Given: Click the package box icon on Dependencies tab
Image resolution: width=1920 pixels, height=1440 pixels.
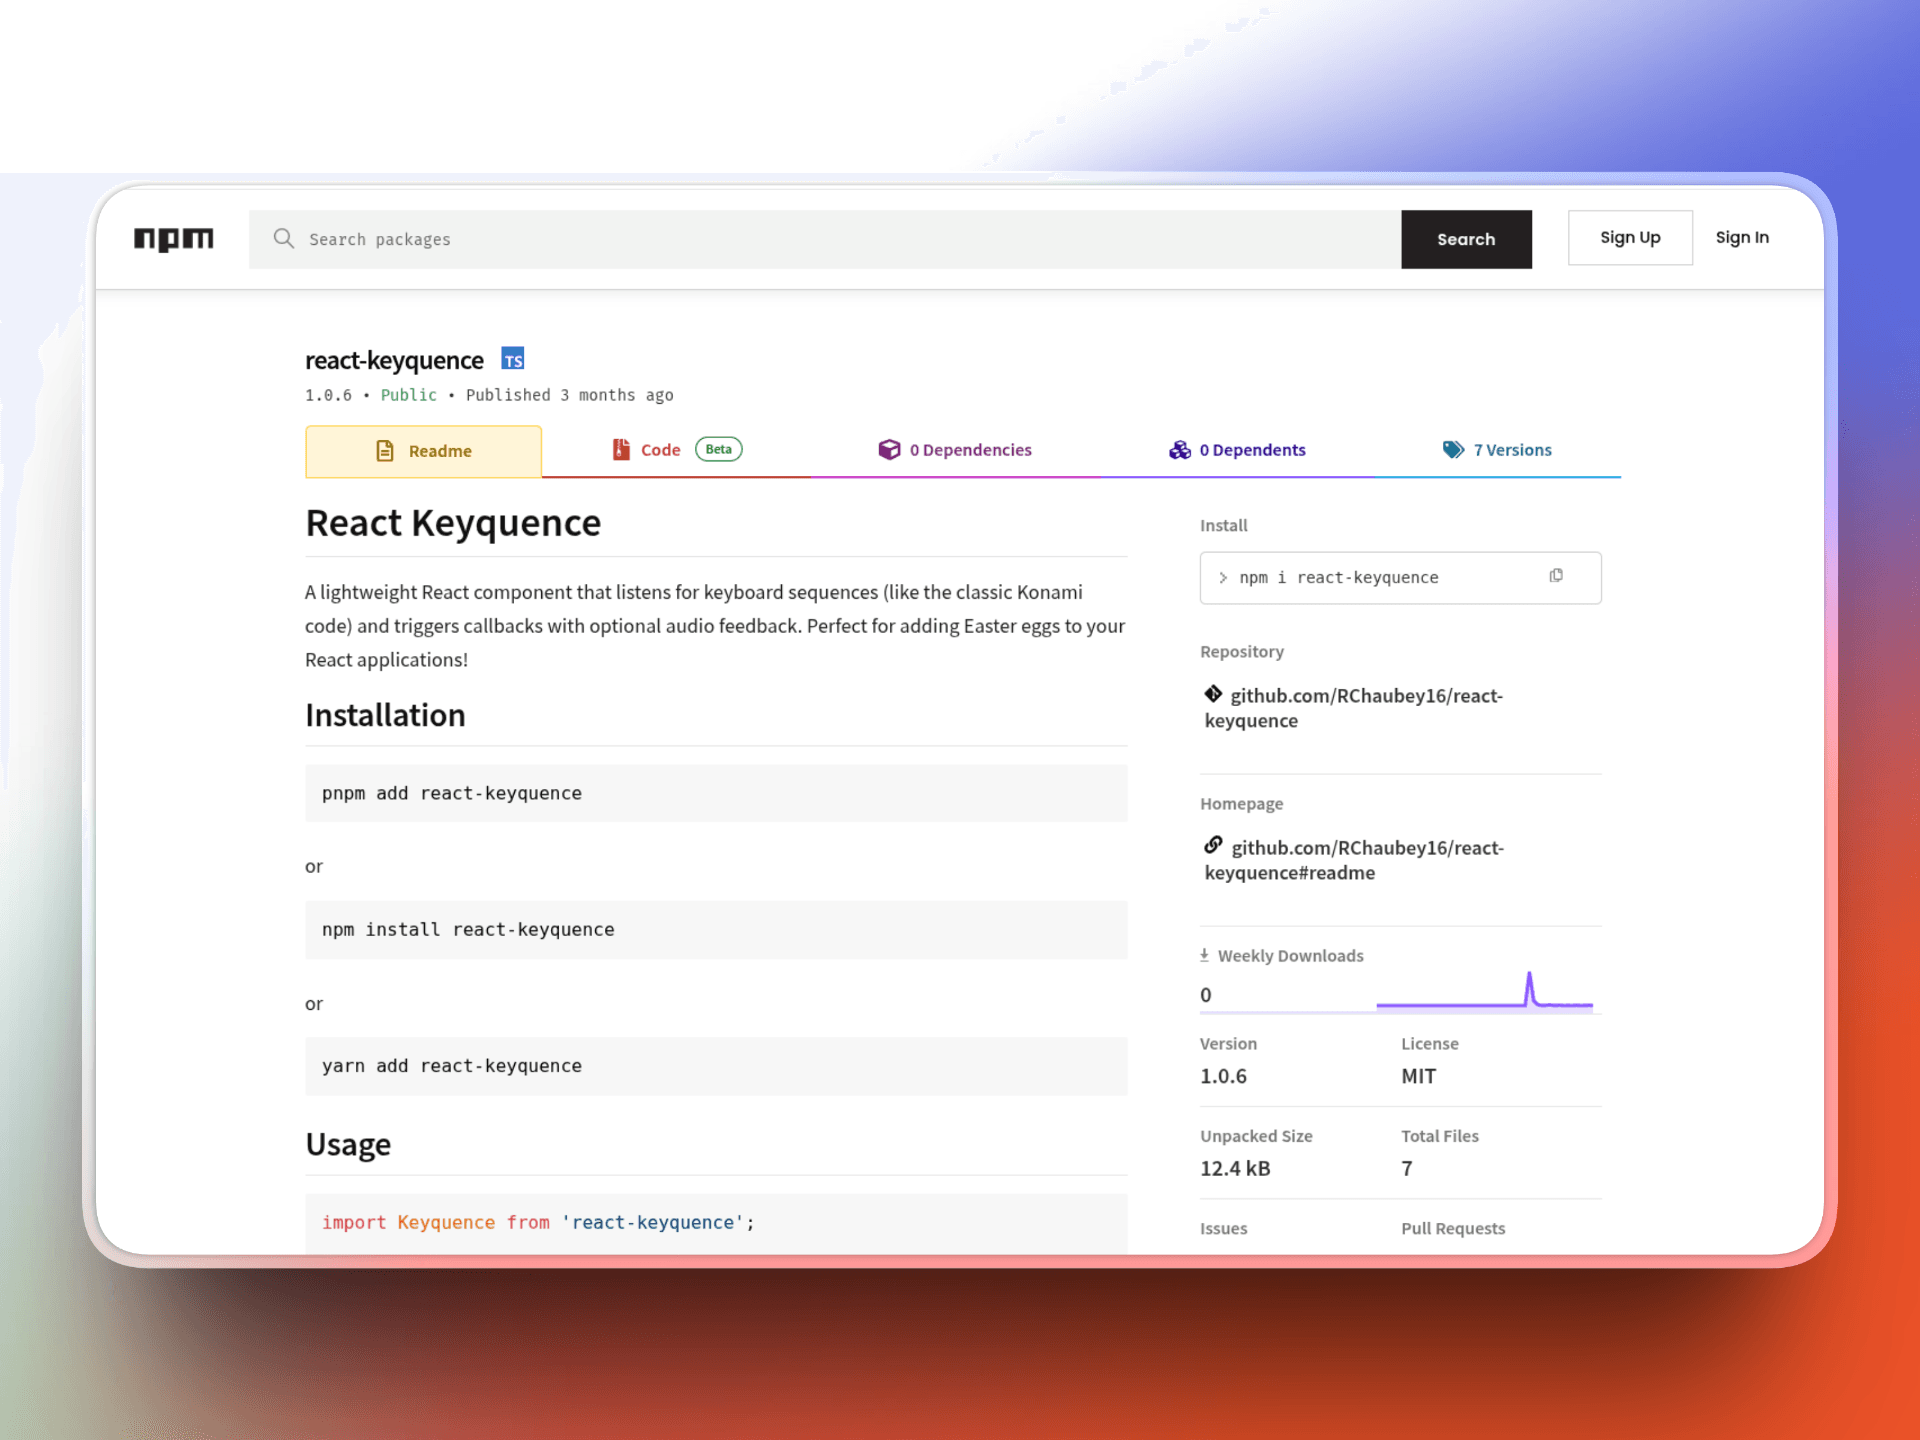Looking at the screenshot, I should point(889,449).
